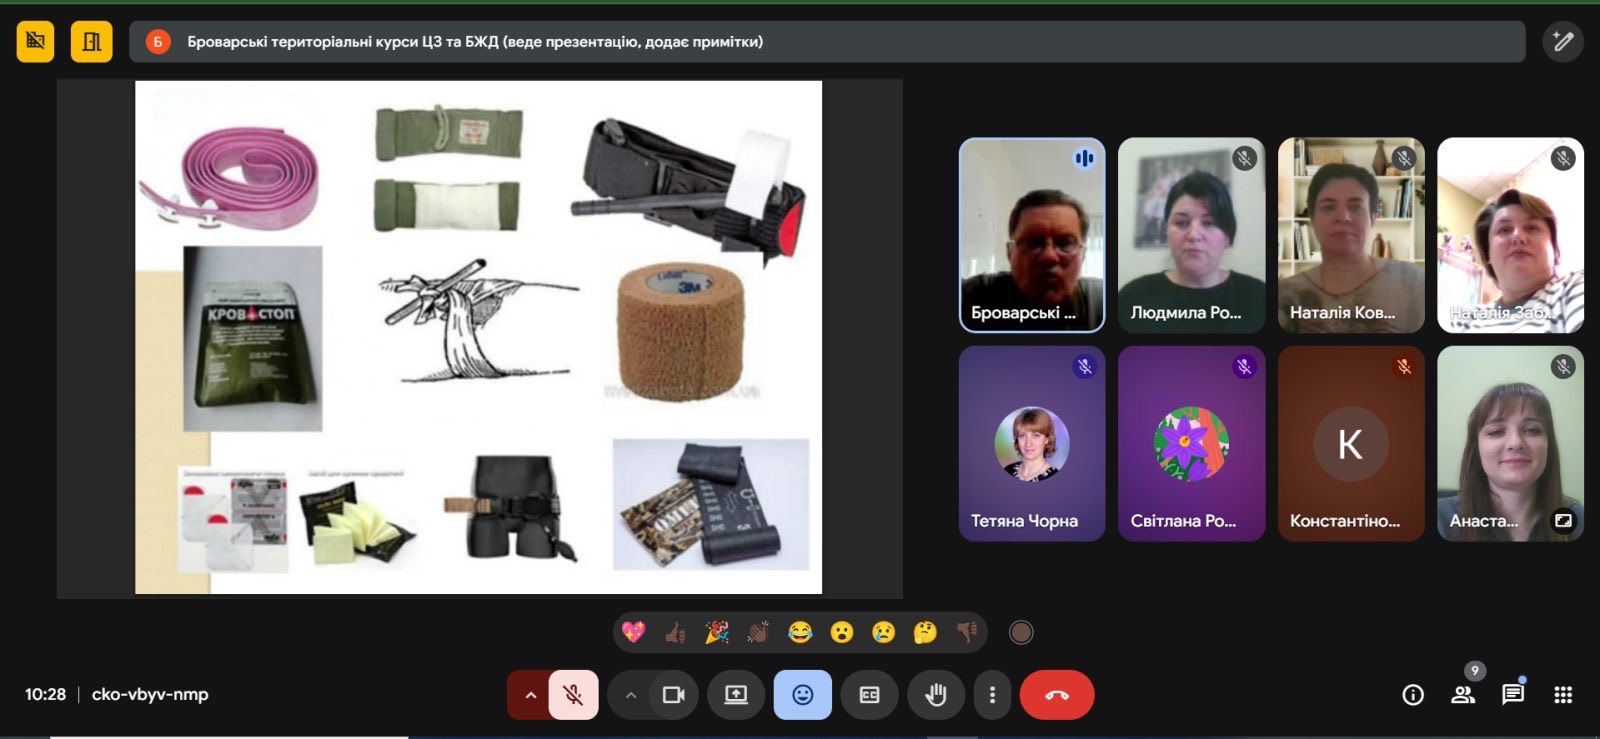Send the thumbs up reaction
Screen dimensions: 1600x739
coord(675,632)
